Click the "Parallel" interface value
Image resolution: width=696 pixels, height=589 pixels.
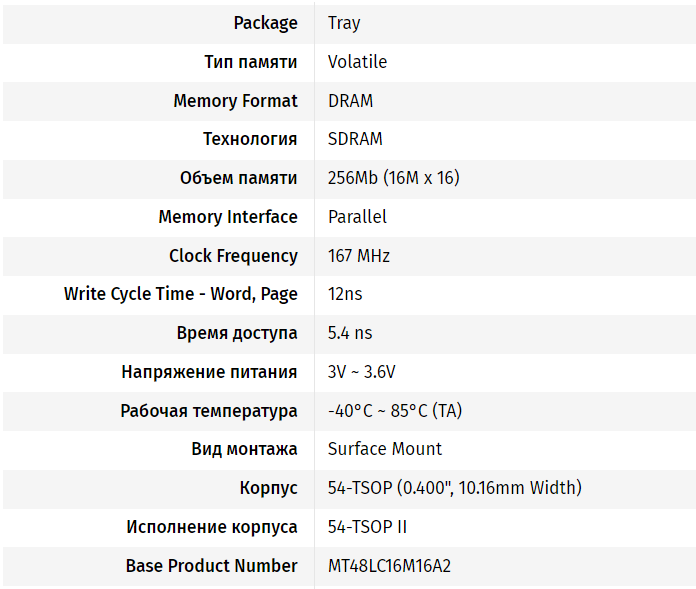357,217
